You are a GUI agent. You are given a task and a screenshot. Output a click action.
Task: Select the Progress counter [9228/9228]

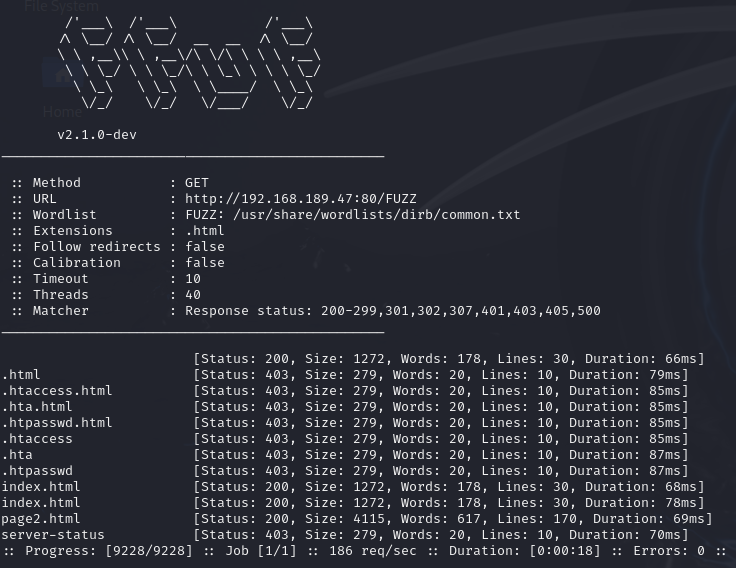(149, 551)
